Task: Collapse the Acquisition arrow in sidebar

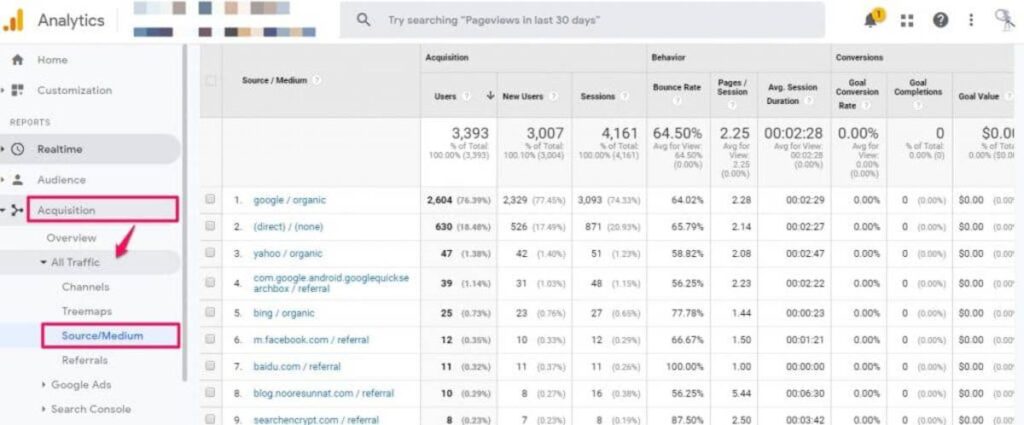Action: click(3, 210)
